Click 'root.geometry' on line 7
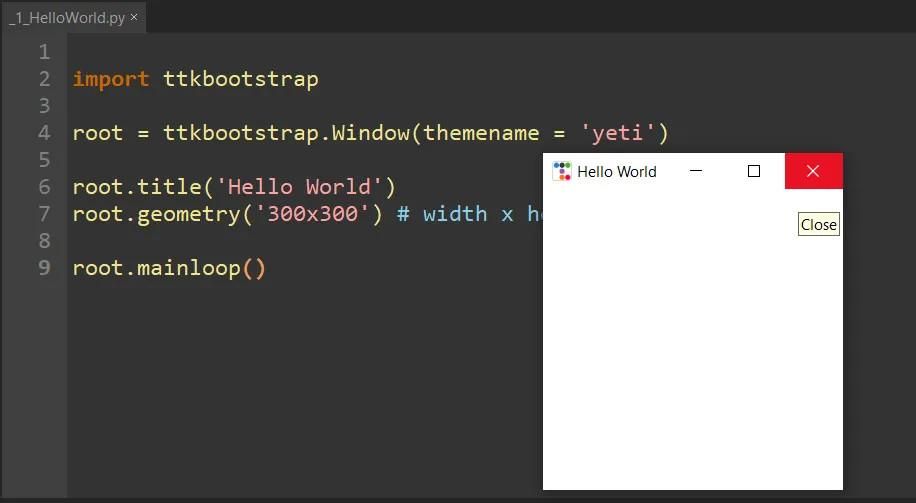The height and width of the screenshot is (503, 916). [x=157, y=214]
